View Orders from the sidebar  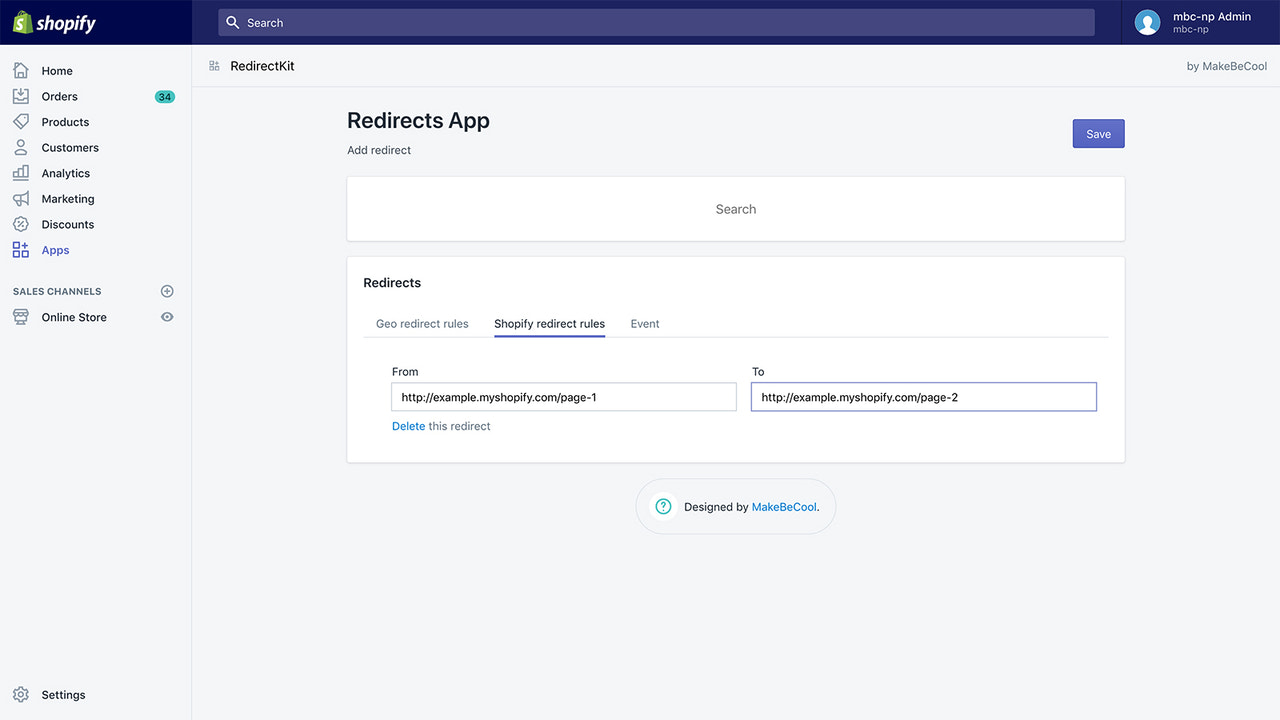[x=59, y=96]
